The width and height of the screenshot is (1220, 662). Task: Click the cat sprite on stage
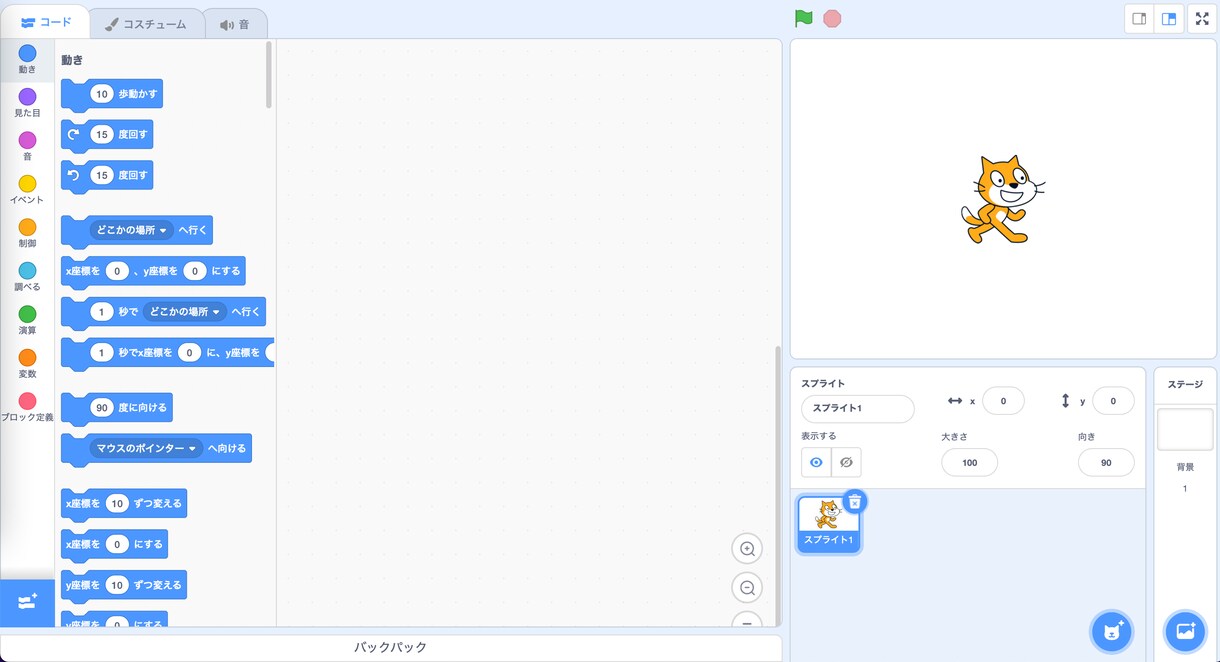pos(1001,198)
